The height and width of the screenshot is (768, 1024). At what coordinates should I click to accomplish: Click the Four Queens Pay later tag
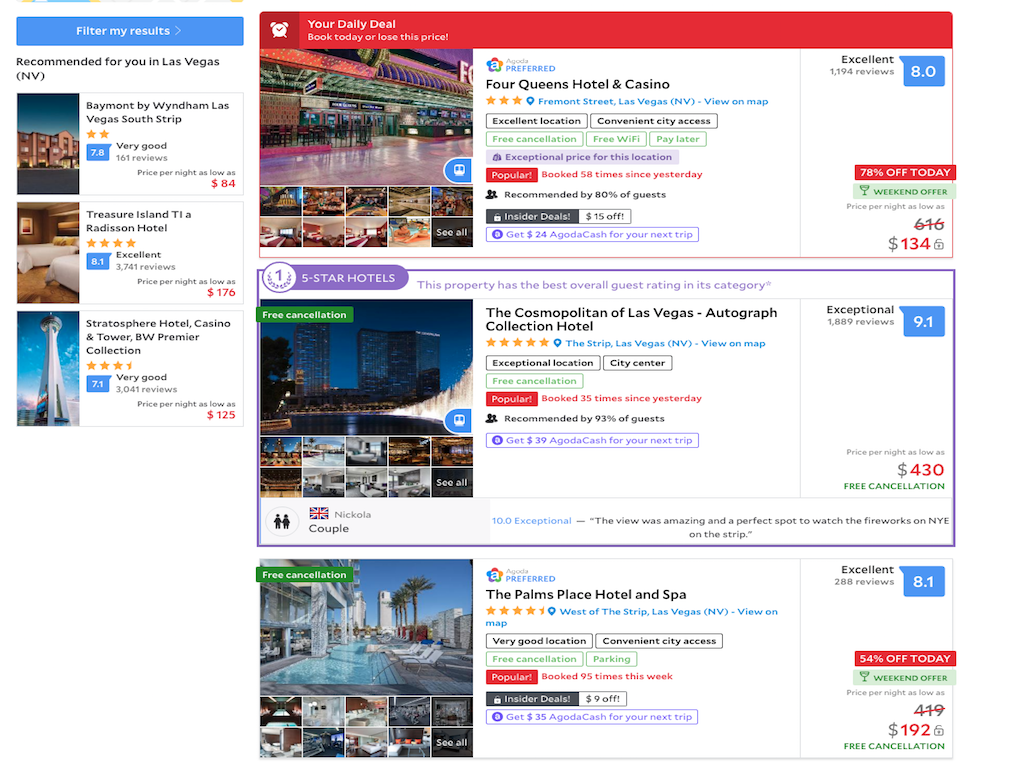677,139
